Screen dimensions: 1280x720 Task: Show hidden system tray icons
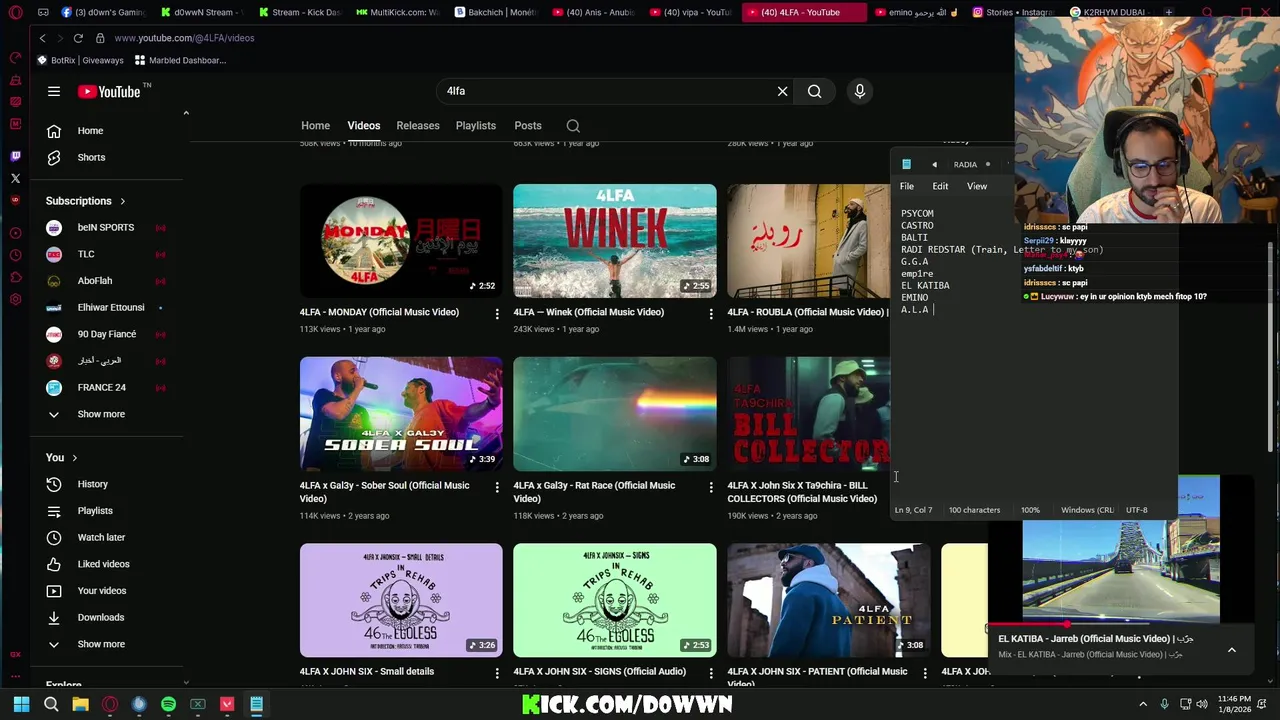(1143, 704)
